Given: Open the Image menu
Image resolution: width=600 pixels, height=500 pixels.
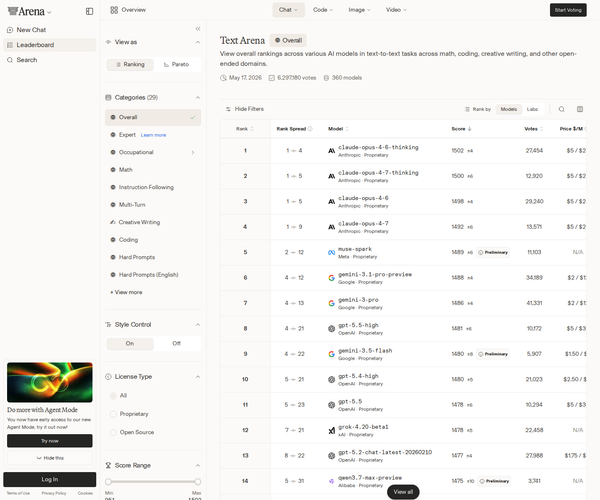Looking at the screenshot, I should tap(359, 10).
